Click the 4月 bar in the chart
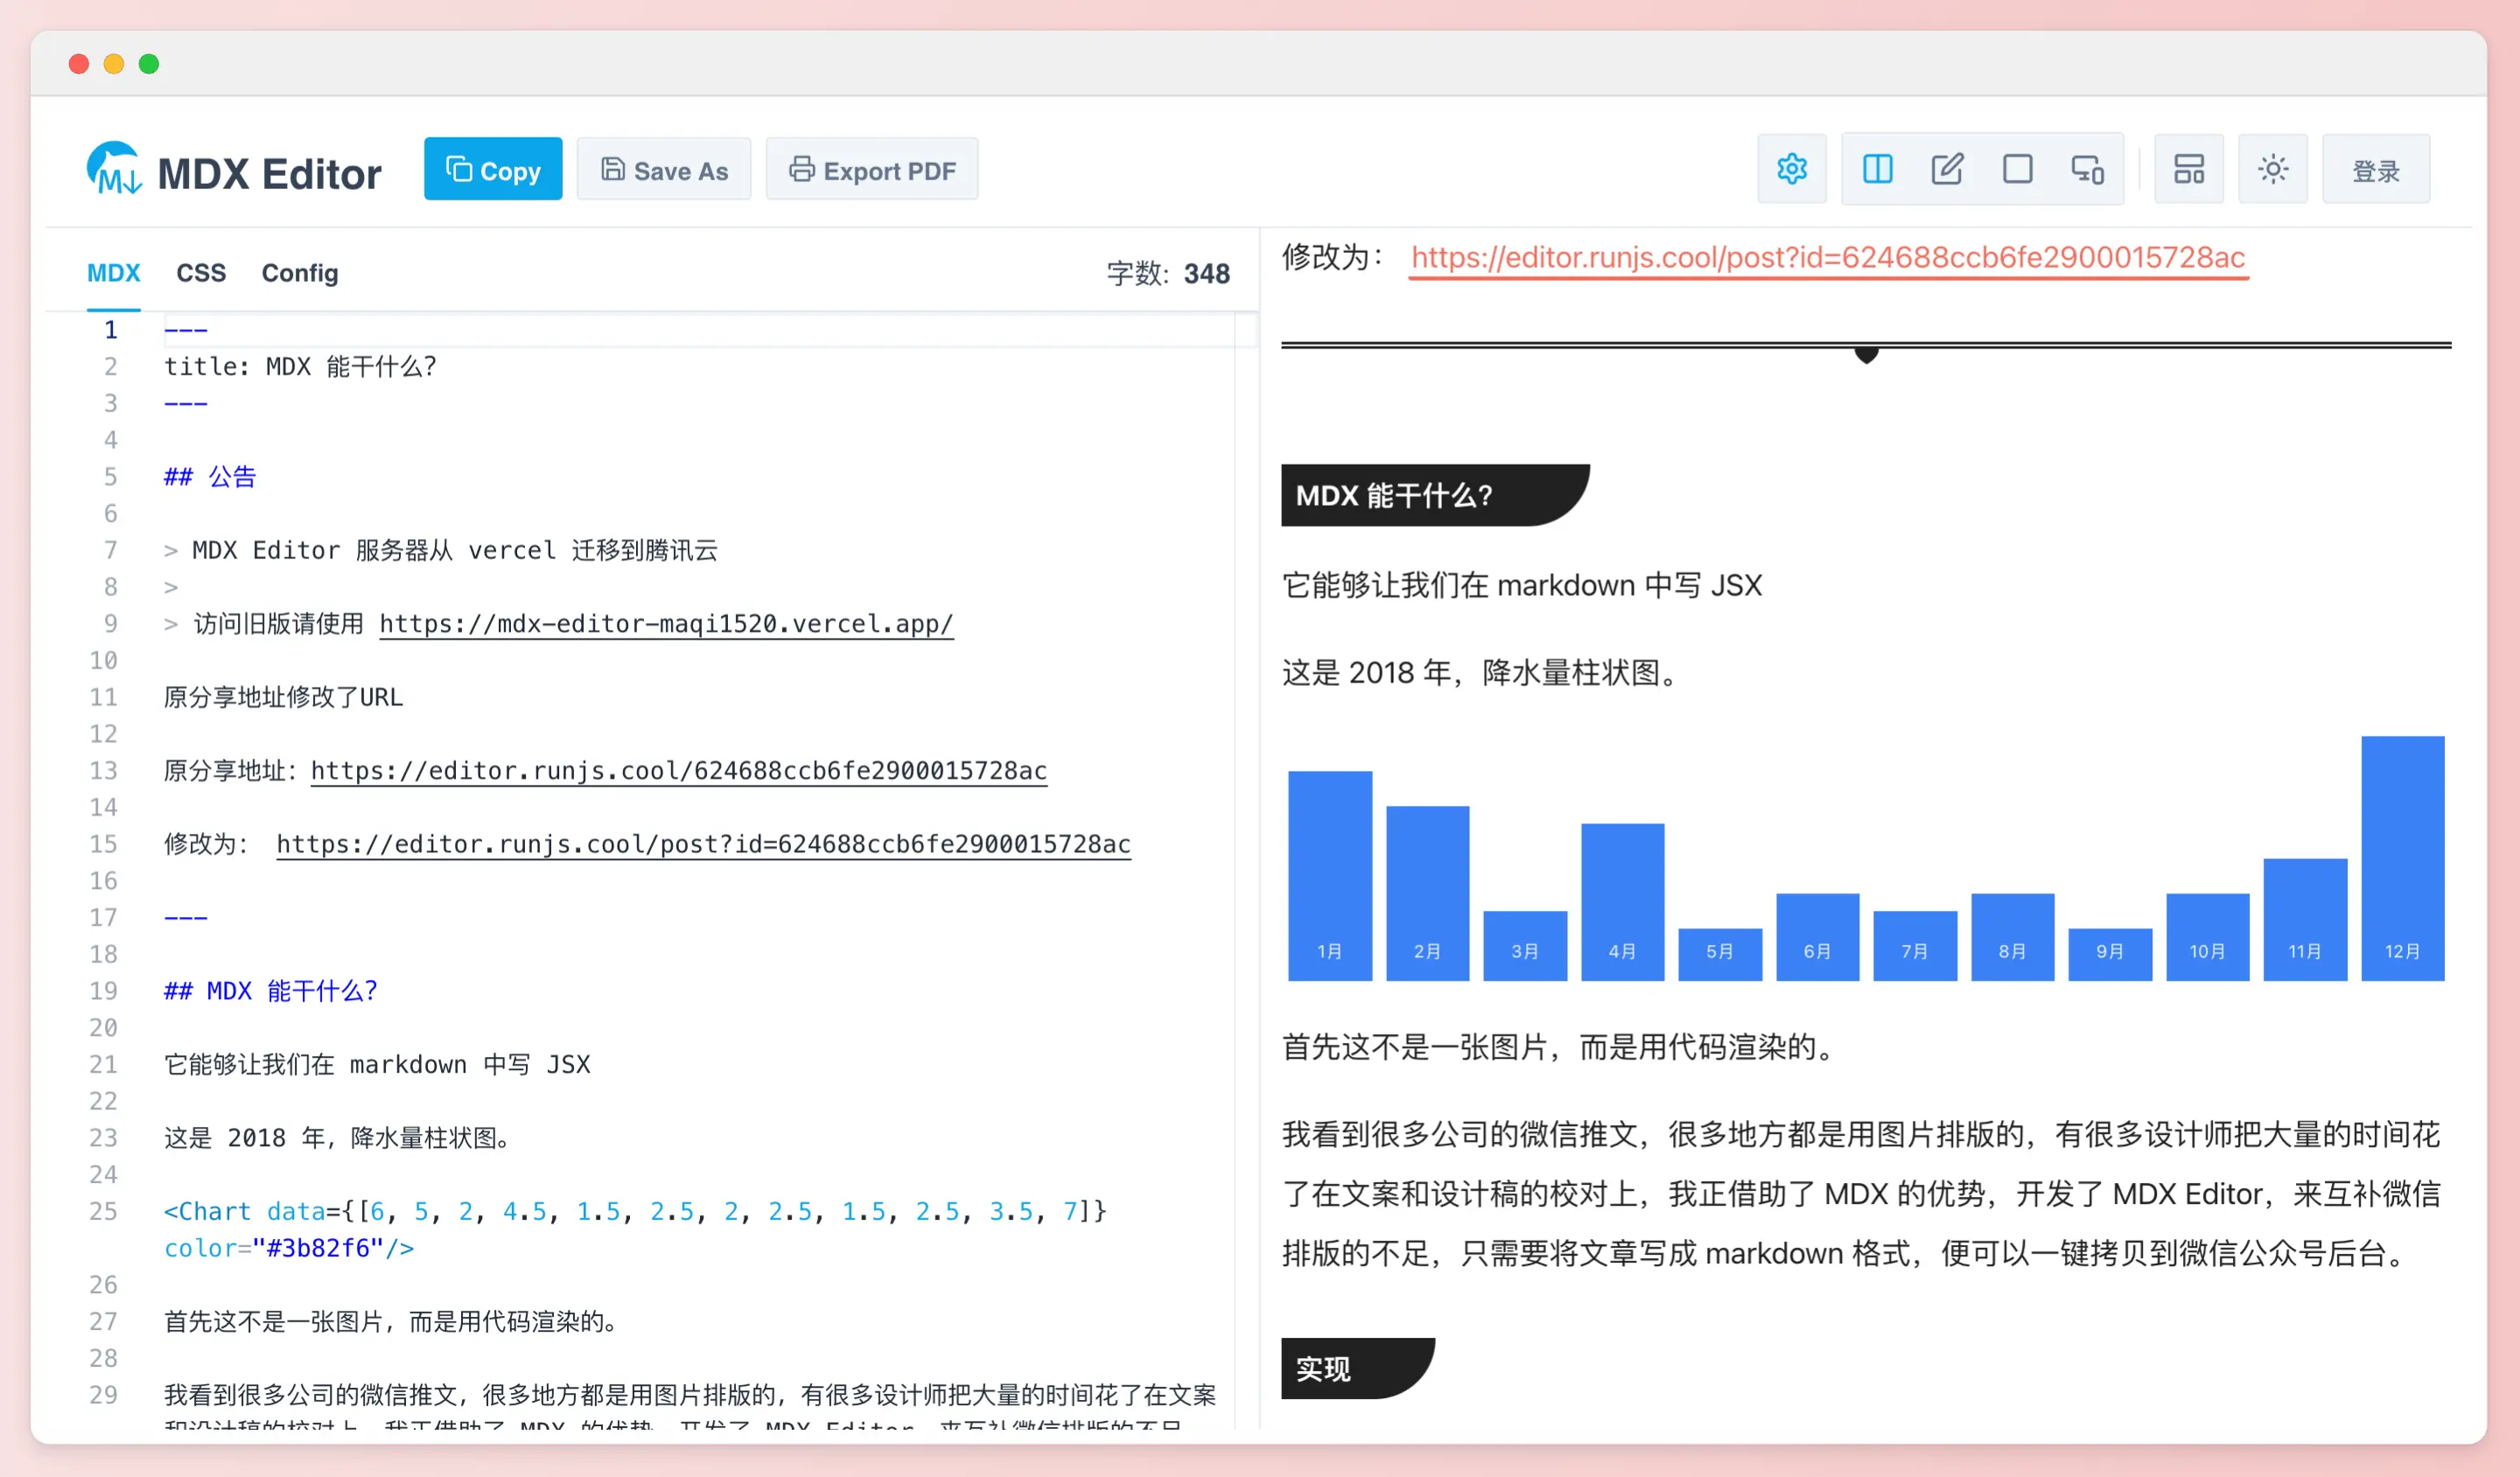This screenshot has width=2520, height=1477. pos(1622,901)
